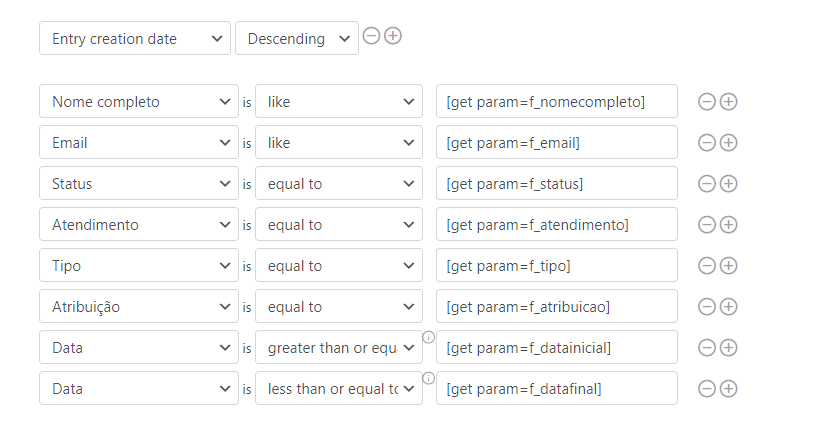The image size is (829, 424).
Task: Show info tooltip on greater than operator
Action: pyautogui.click(x=429, y=337)
